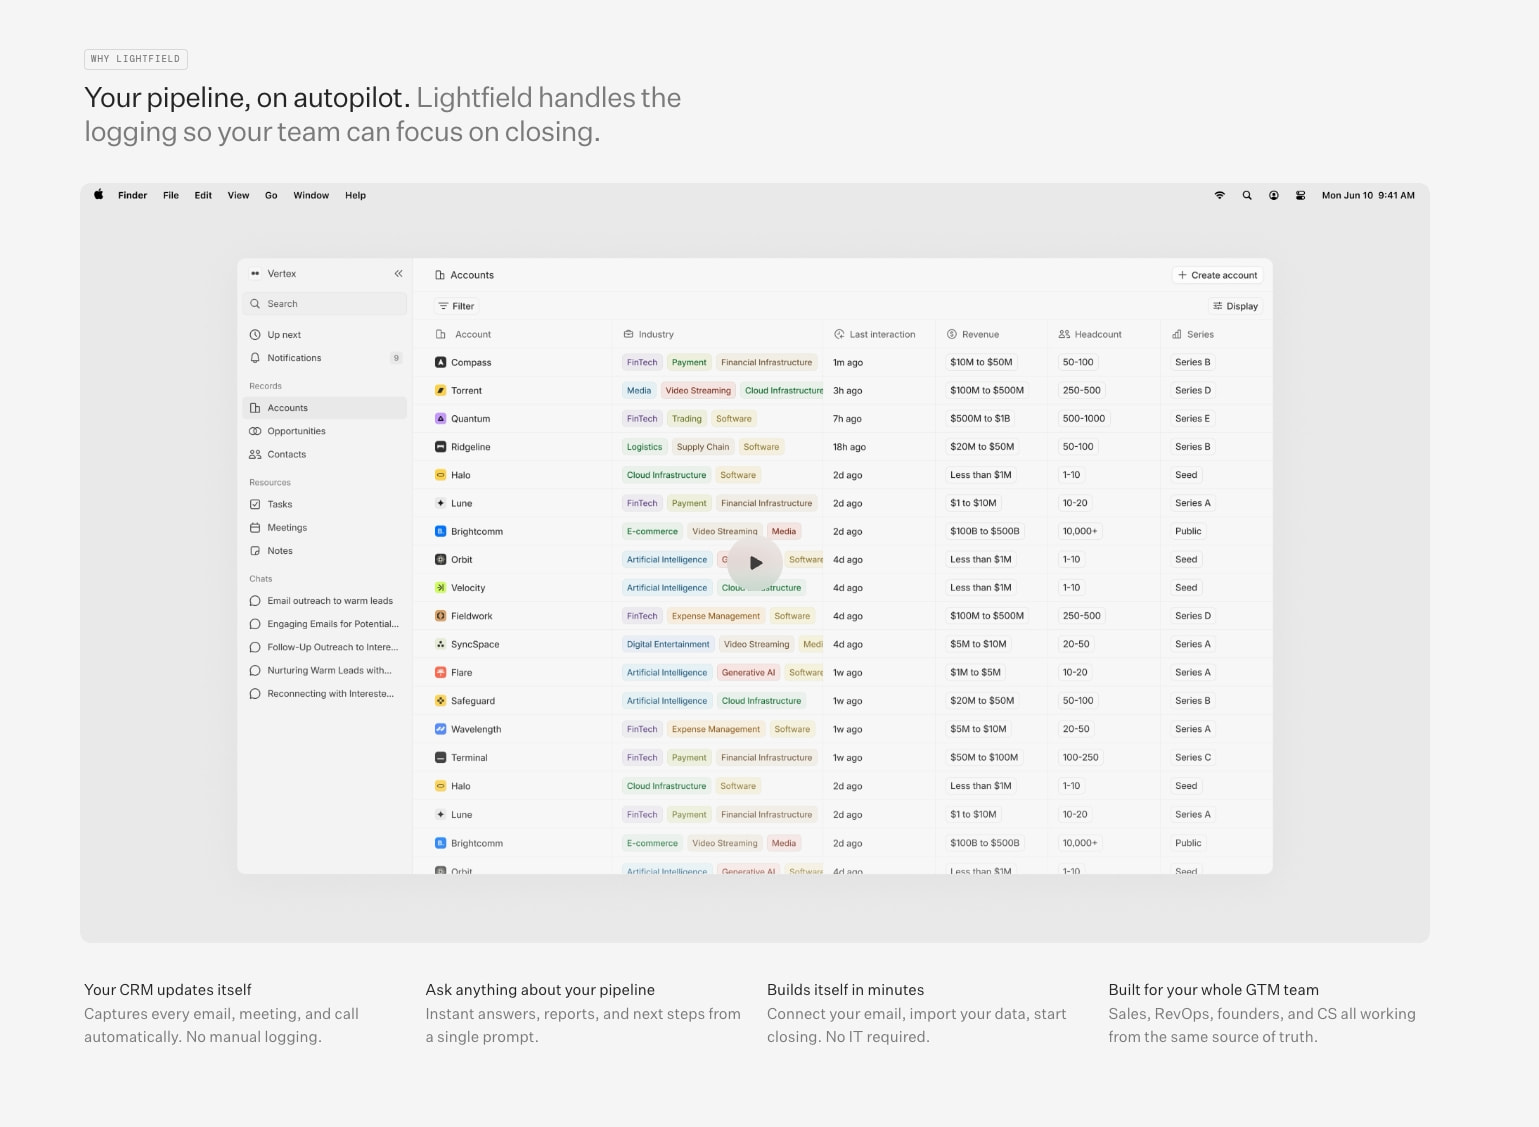The height and width of the screenshot is (1127, 1539).
Task: Click the Terminal account logo icon
Action: [x=440, y=757]
